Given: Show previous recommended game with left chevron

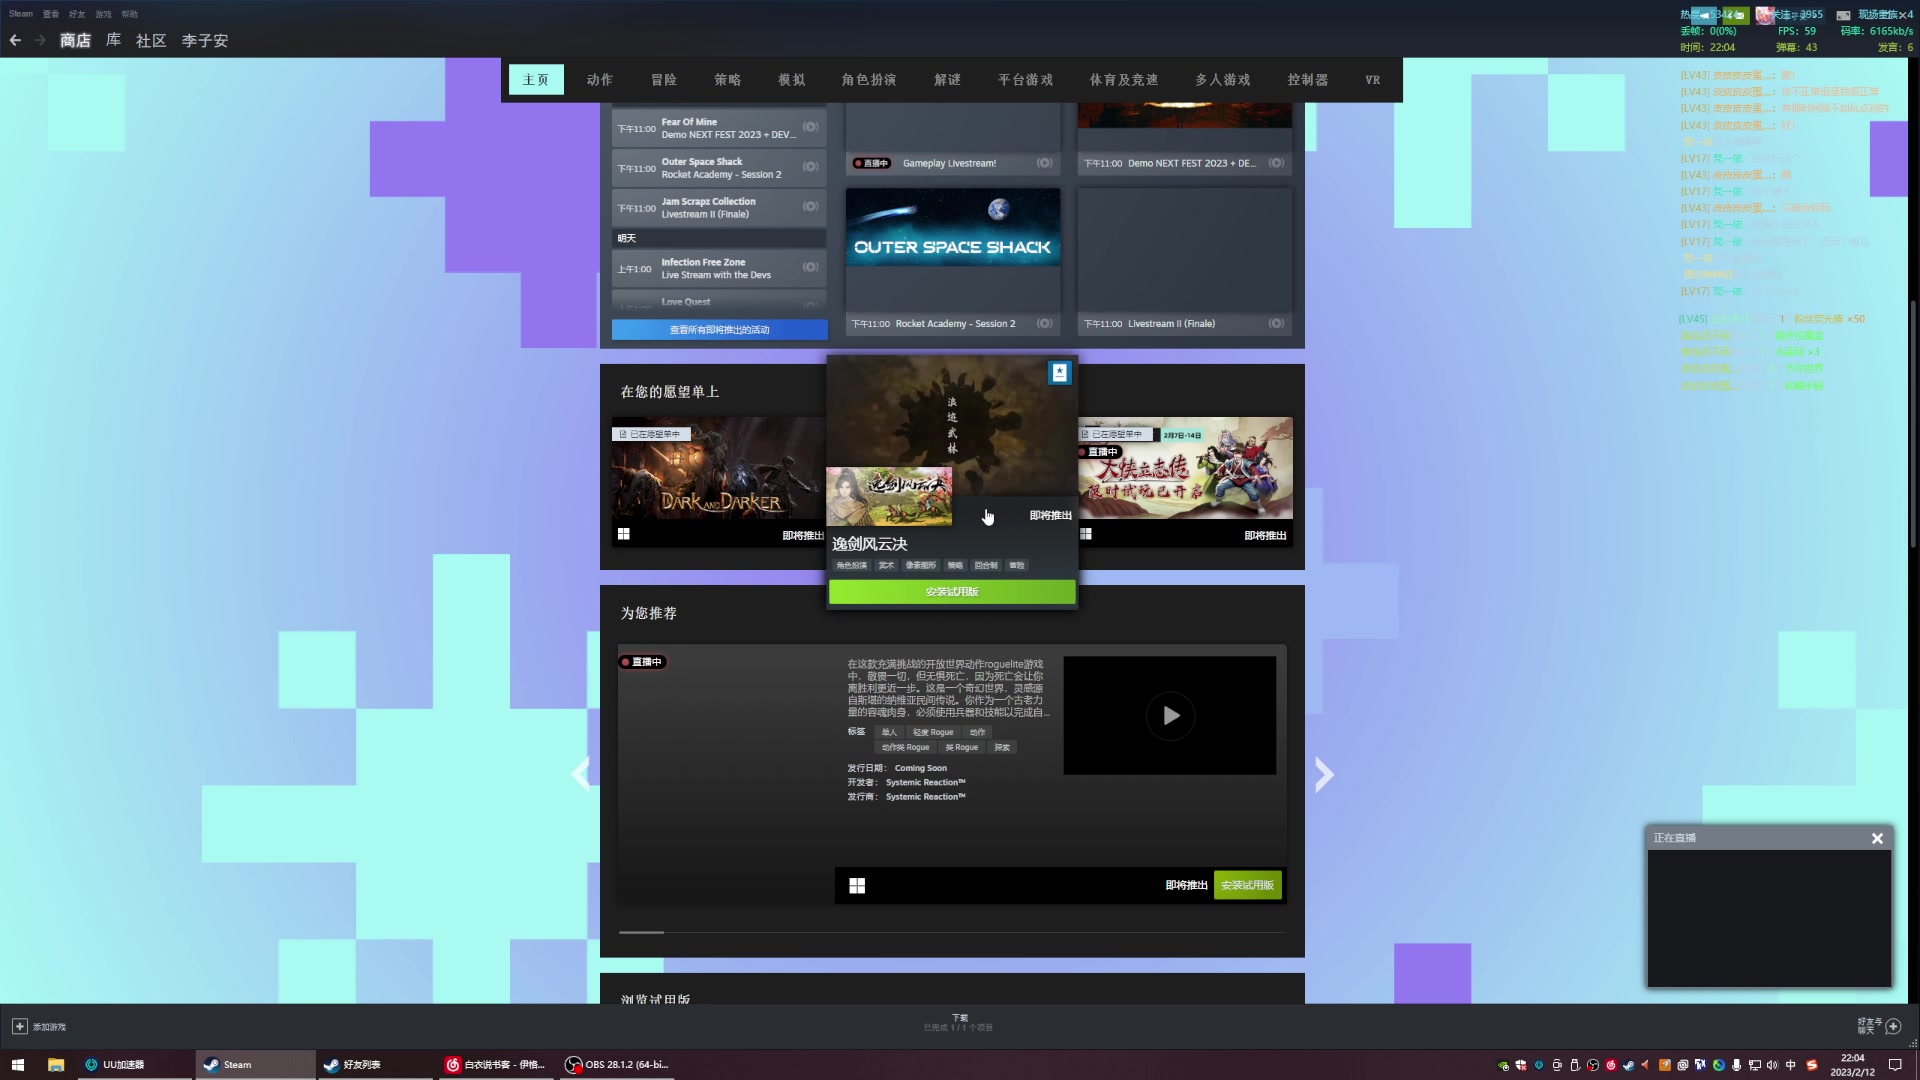Looking at the screenshot, I should pos(580,774).
